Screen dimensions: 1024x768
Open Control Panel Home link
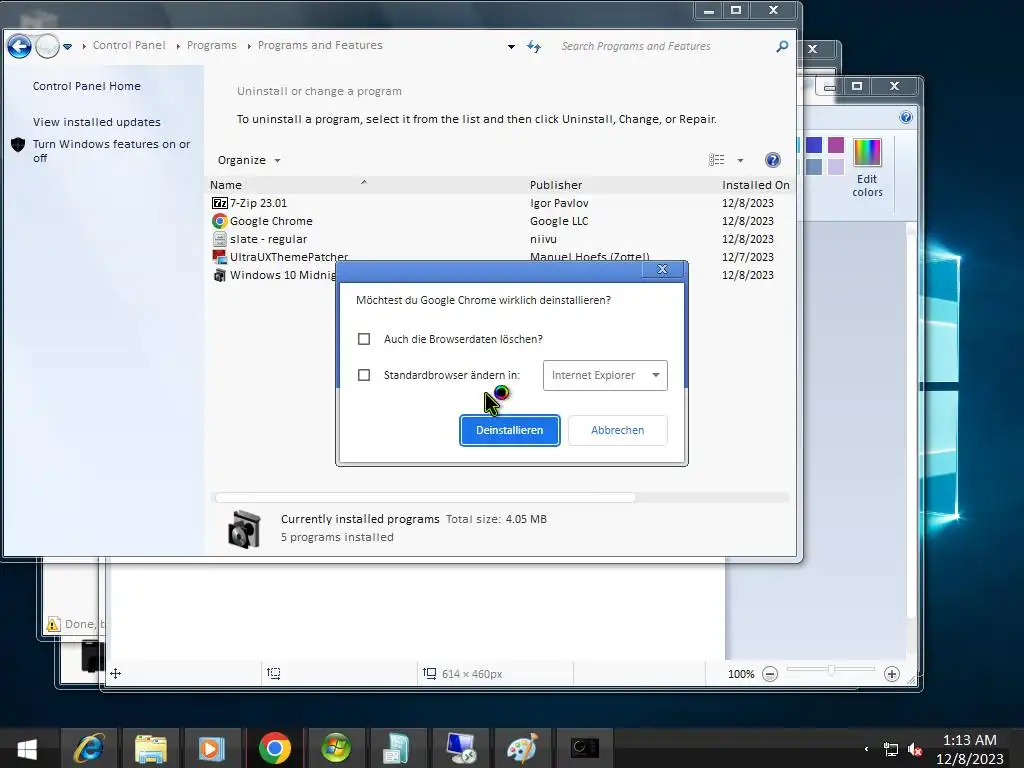[87, 86]
